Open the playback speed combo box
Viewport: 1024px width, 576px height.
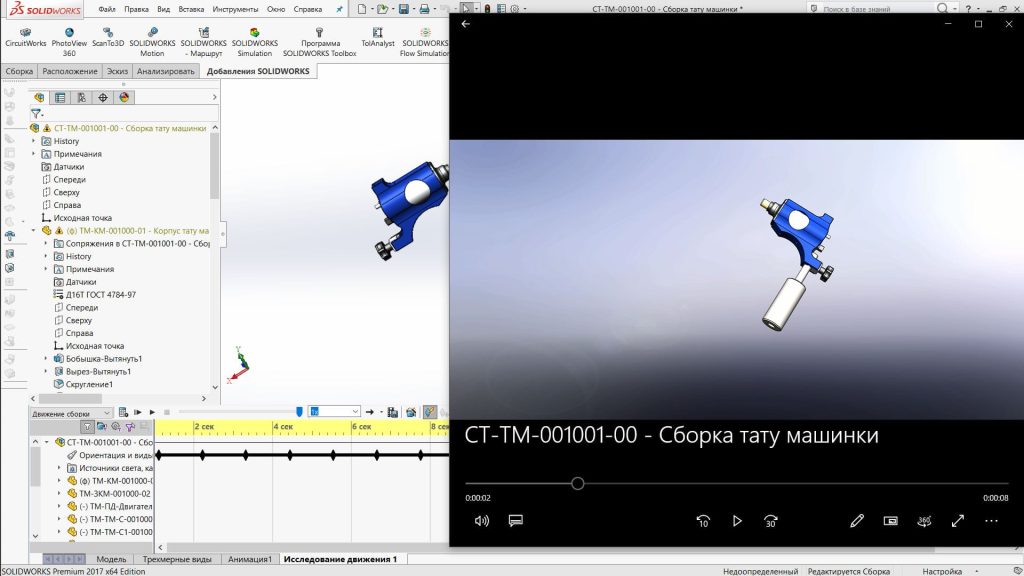(334, 411)
